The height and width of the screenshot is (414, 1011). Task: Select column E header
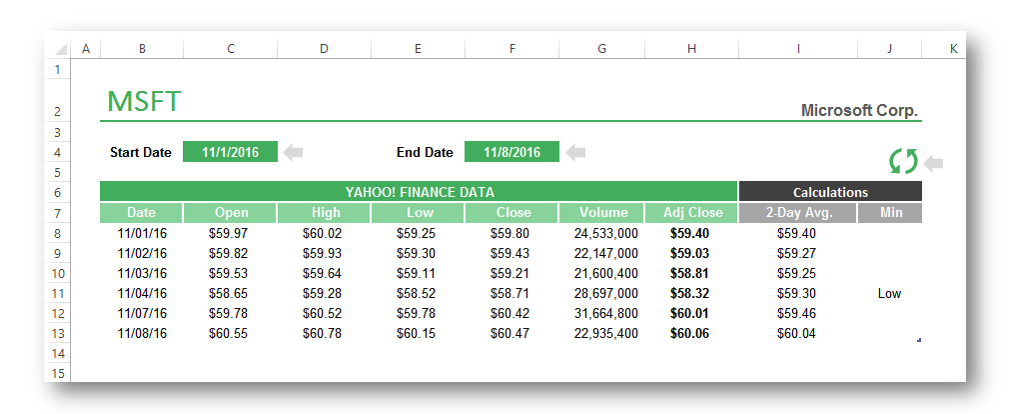[418, 49]
